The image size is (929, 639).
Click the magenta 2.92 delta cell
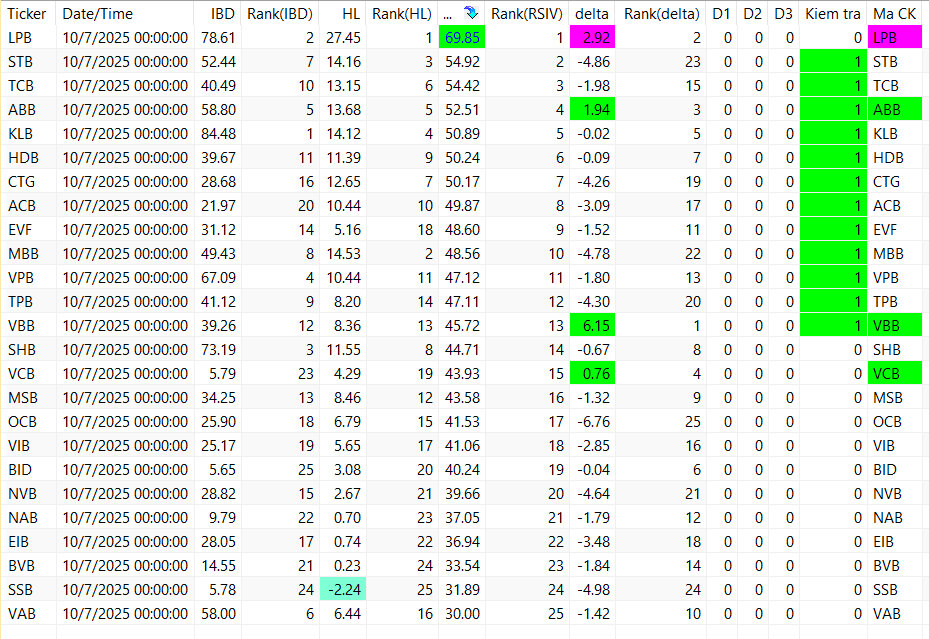[592, 38]
